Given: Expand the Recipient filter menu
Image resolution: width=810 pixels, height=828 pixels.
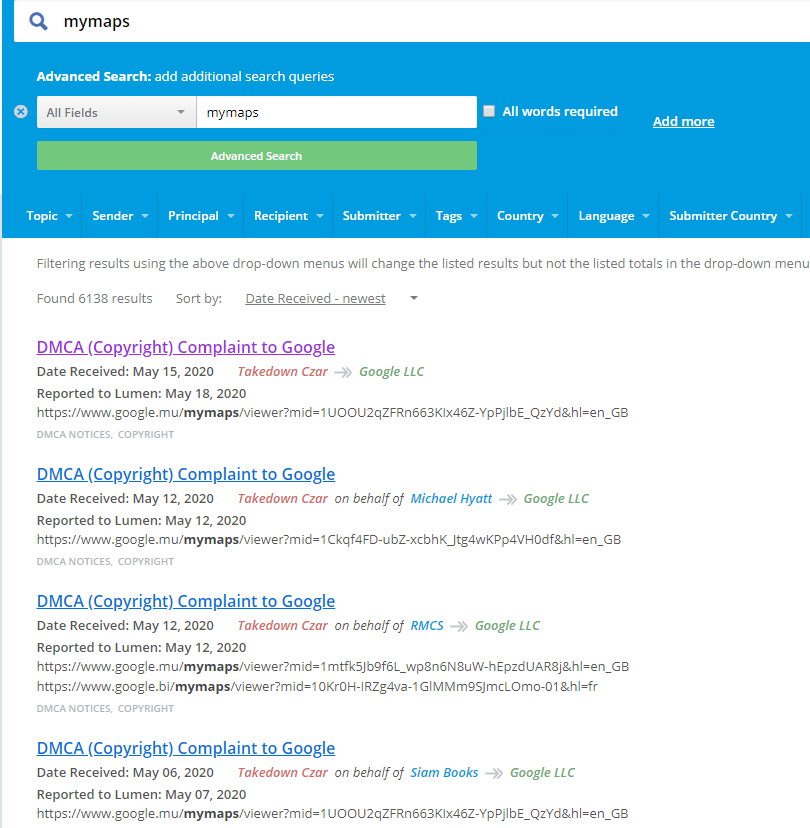Looking at the screenshot, I should (x=288, y=216).
